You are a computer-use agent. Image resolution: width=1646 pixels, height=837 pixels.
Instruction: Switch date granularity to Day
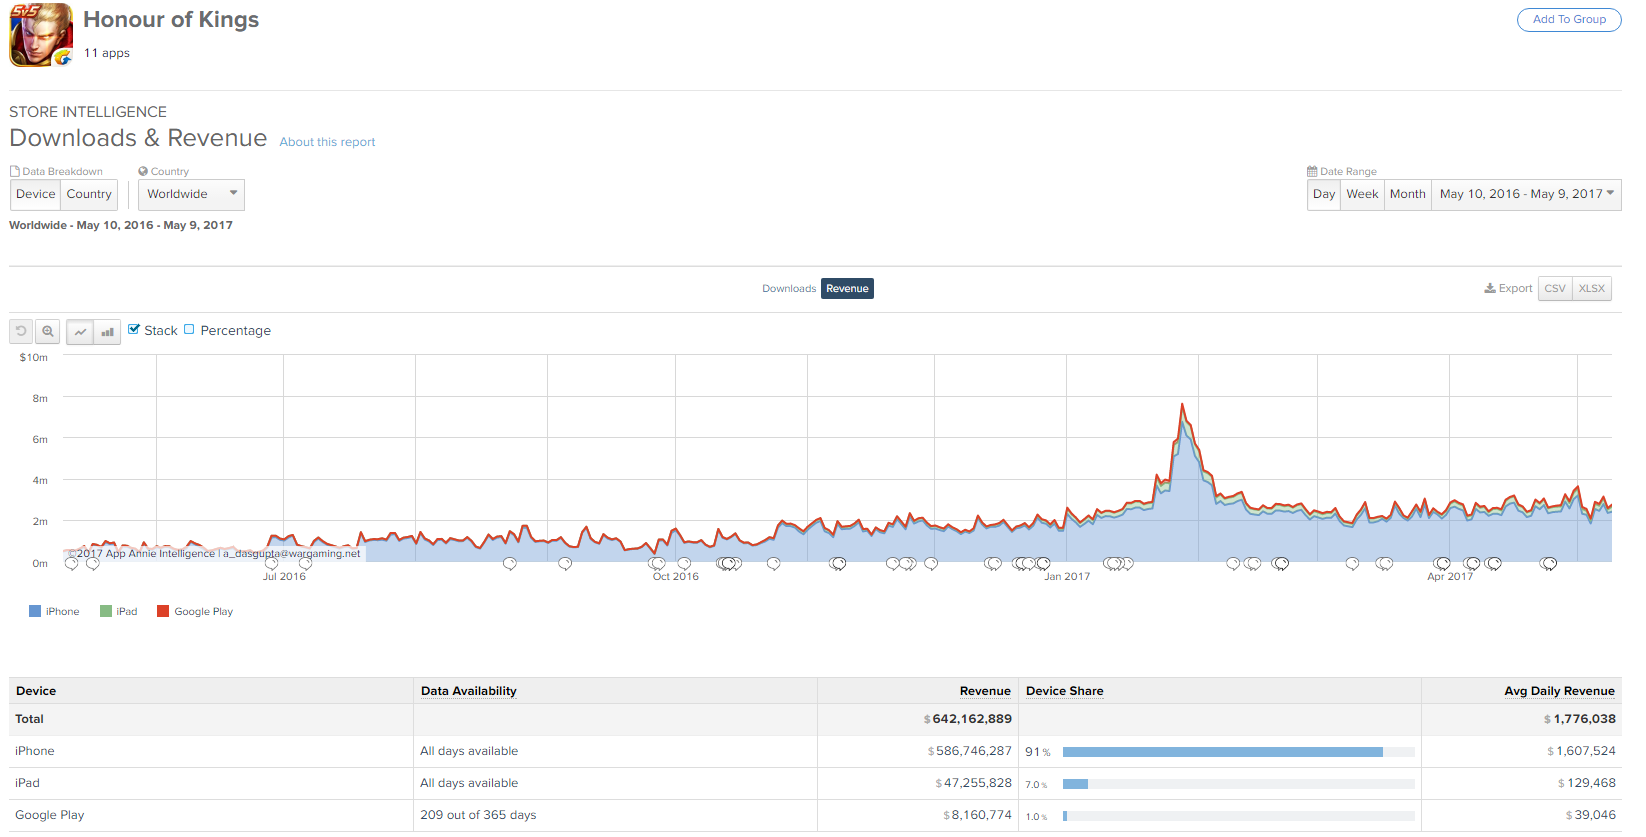pos(1324,194)
